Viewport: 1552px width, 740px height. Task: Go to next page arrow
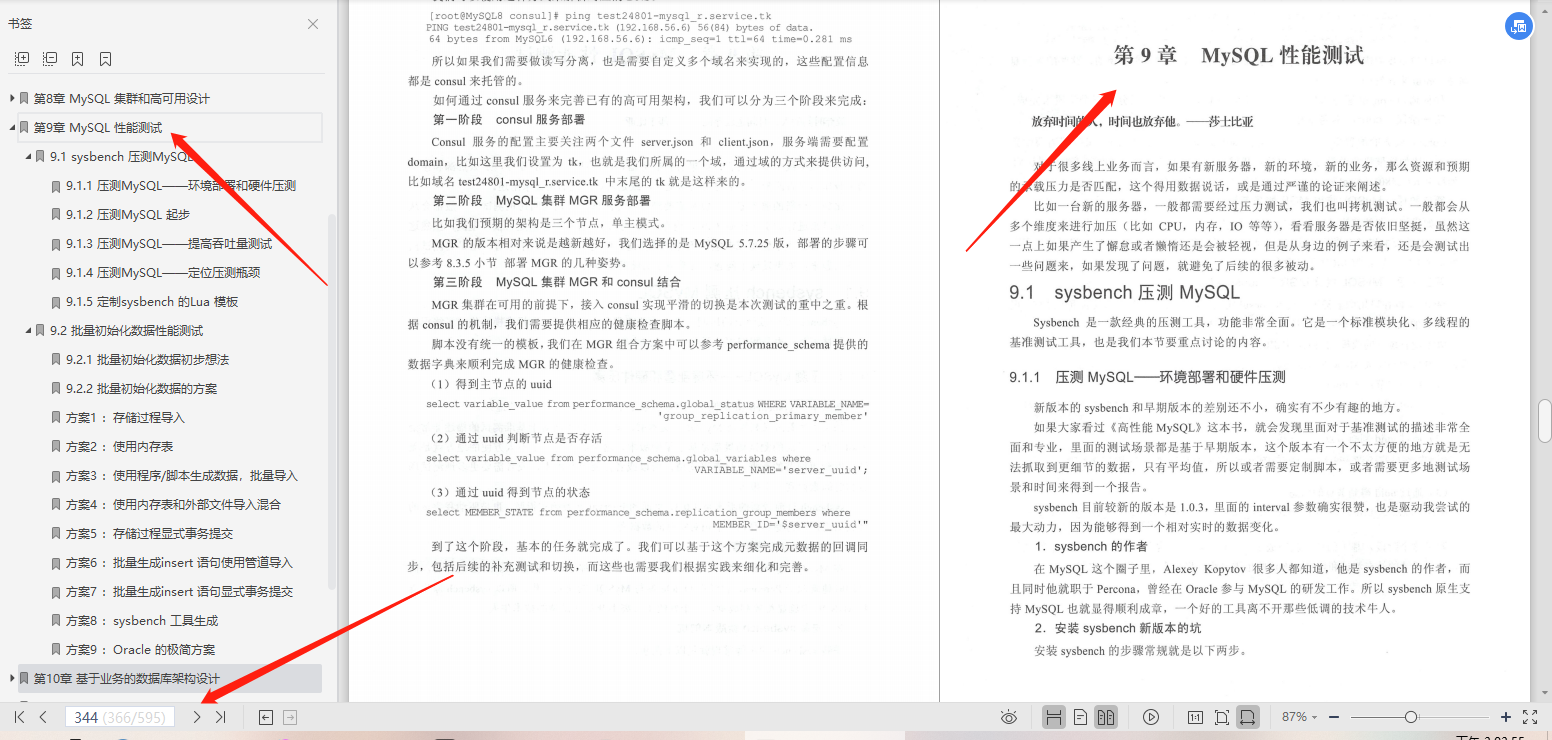197,717
